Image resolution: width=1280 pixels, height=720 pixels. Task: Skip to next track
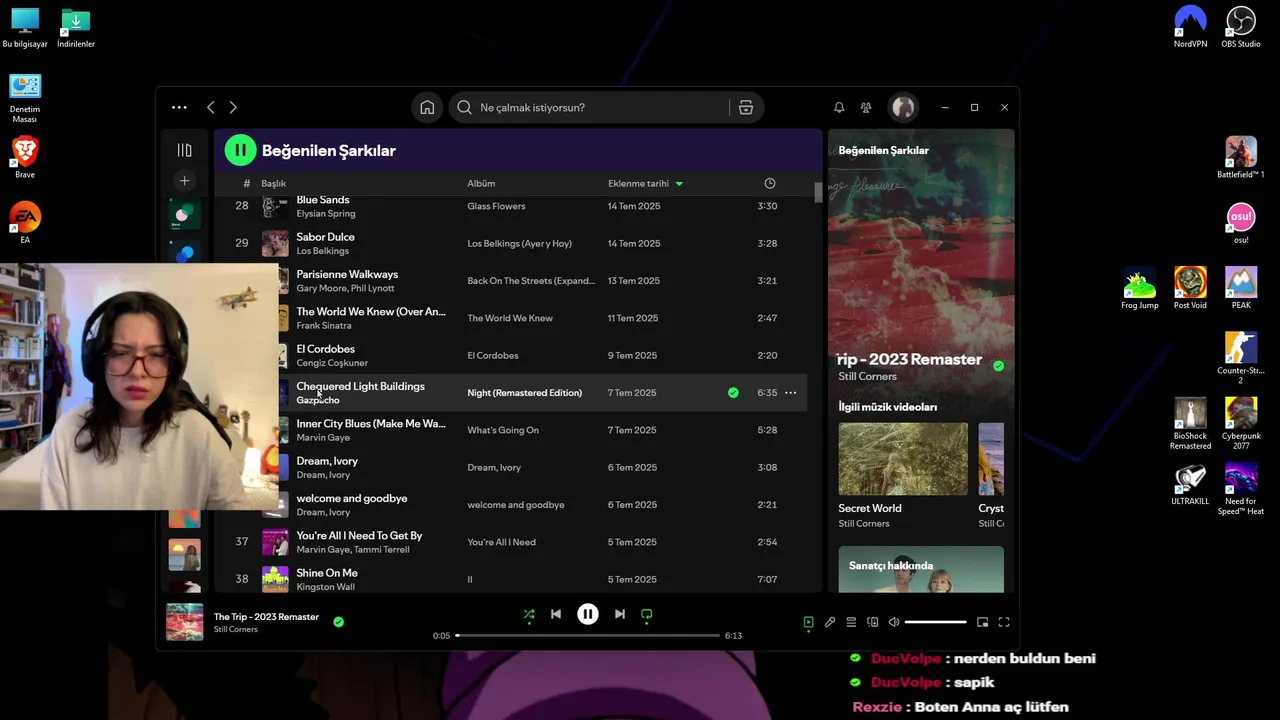[x=620, y=614]
